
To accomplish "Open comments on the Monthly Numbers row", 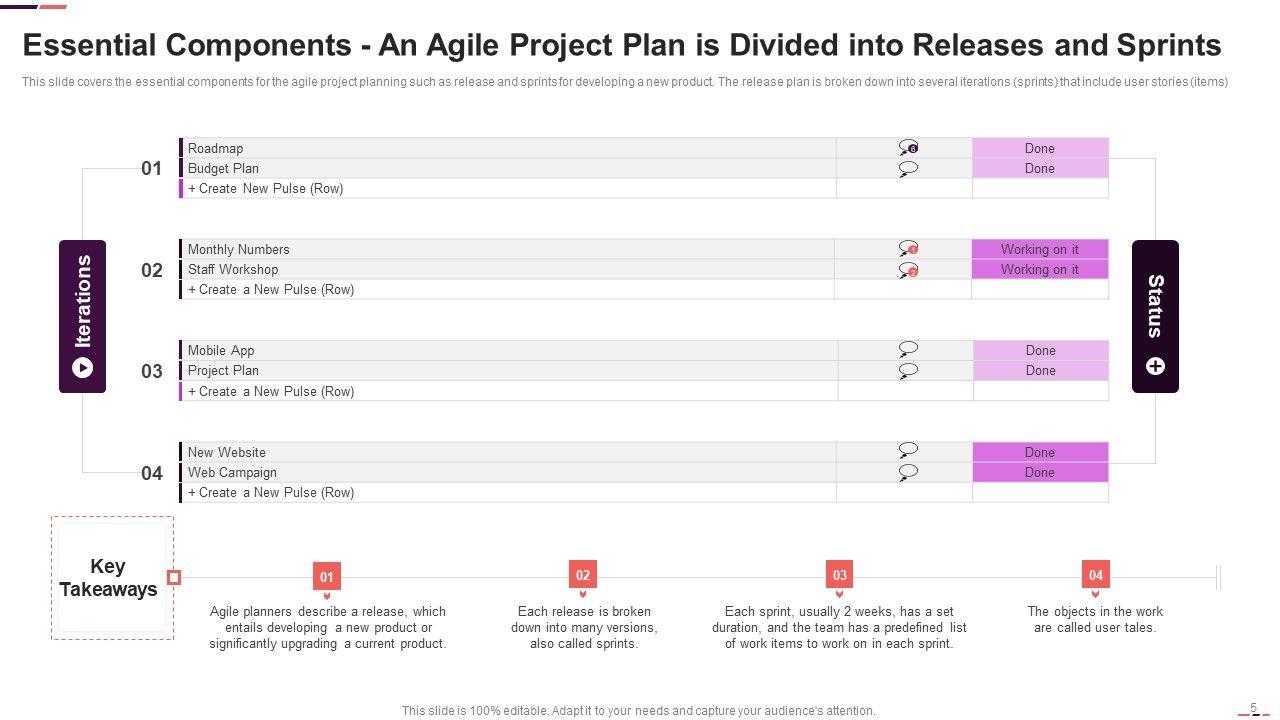I will click(908, 249).
